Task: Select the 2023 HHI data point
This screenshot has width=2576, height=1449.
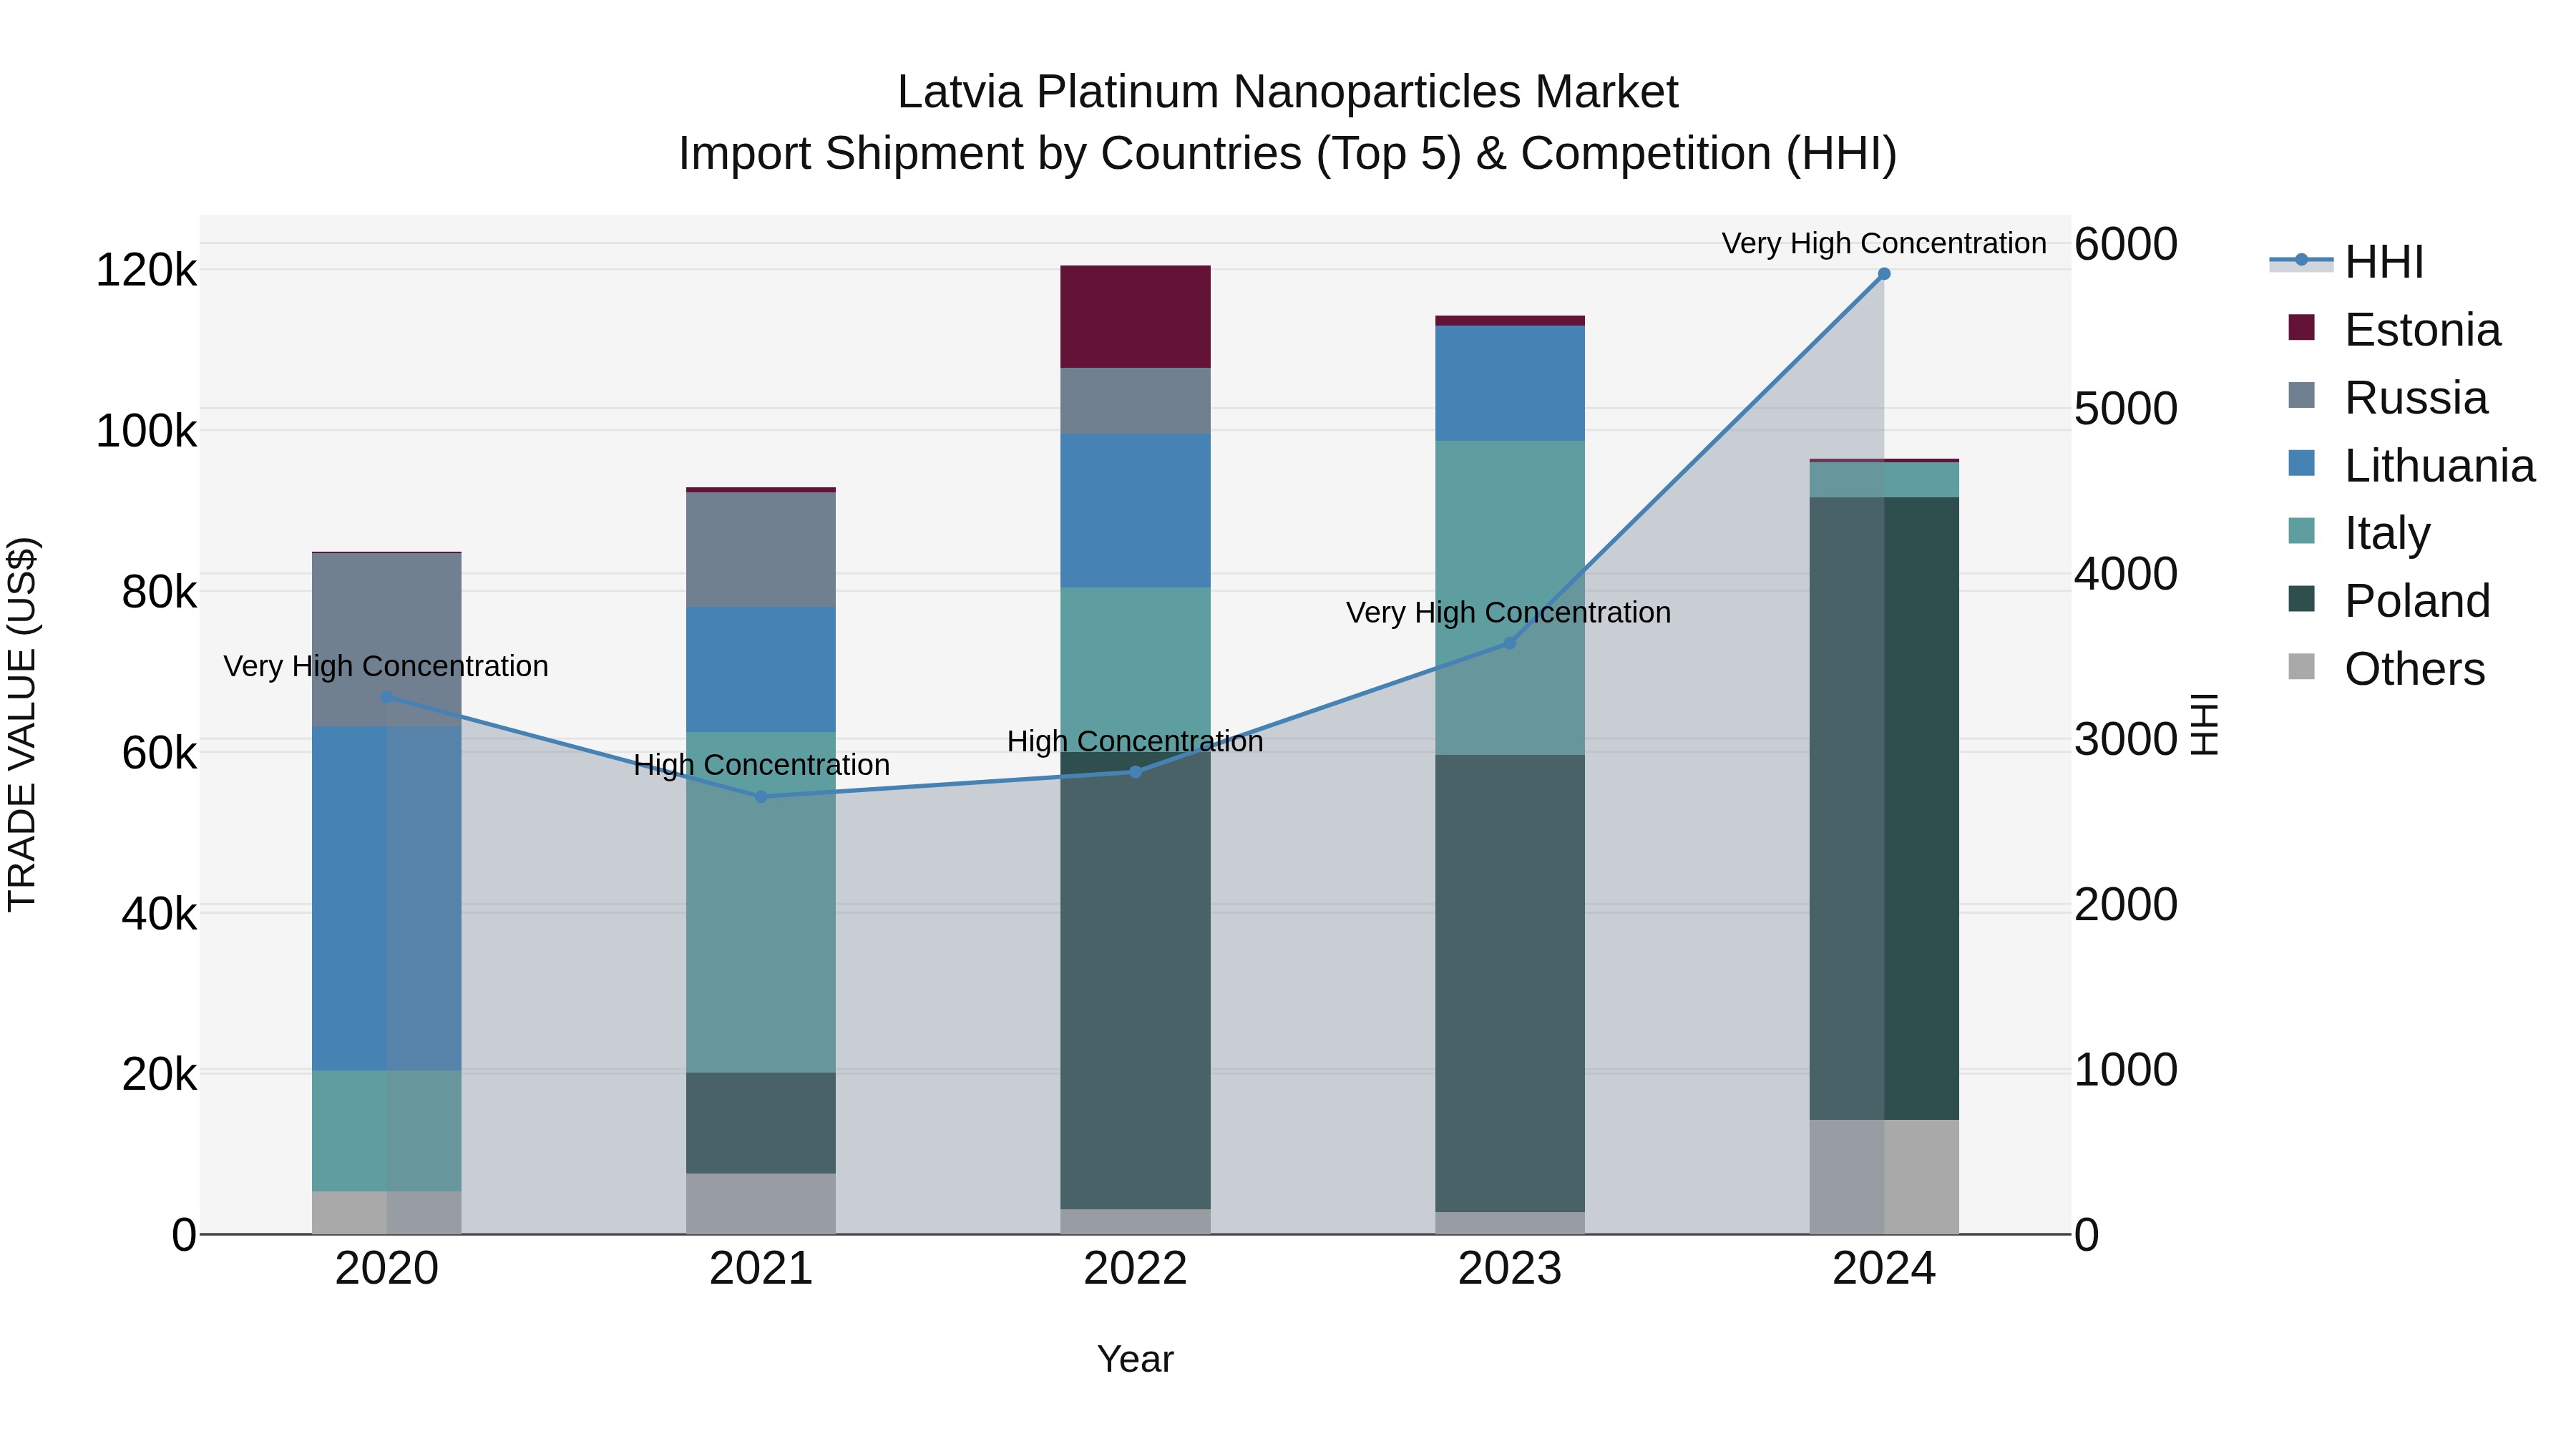Action: coord(1510,643)
